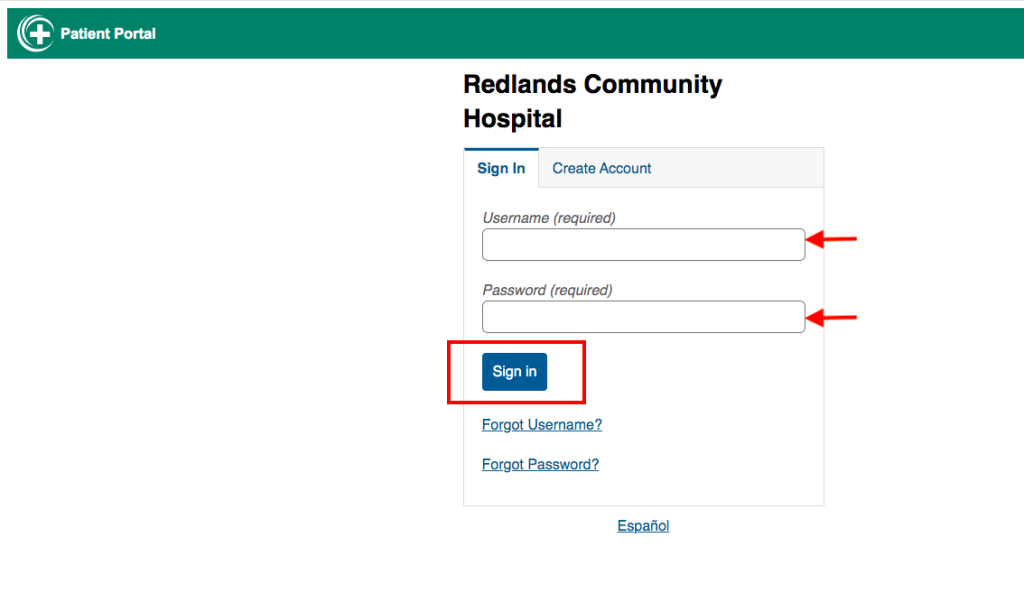Viewport: 1024px width, 593px height.
Task: Focus the Username input field
Action: pos(643,244)
